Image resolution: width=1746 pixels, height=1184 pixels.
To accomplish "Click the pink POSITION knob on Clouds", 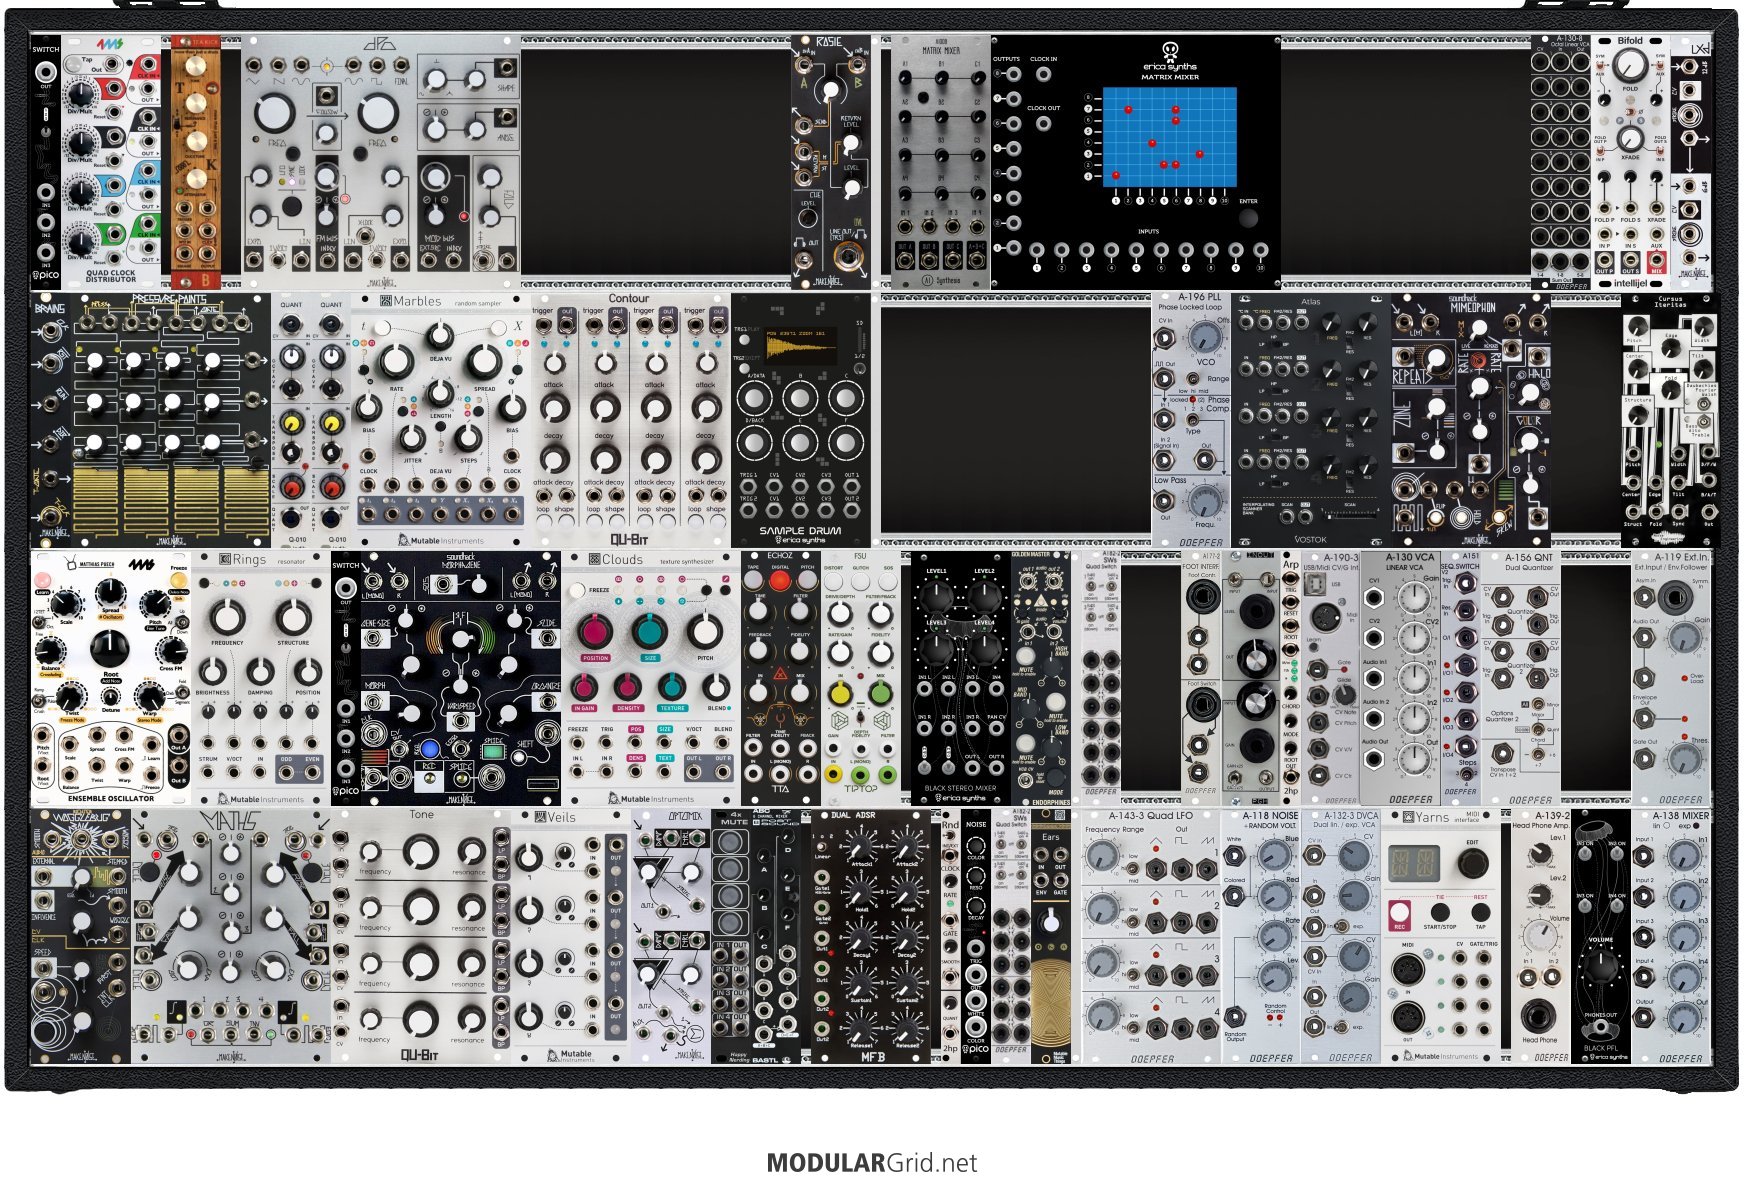I will [x=596, y=631].
